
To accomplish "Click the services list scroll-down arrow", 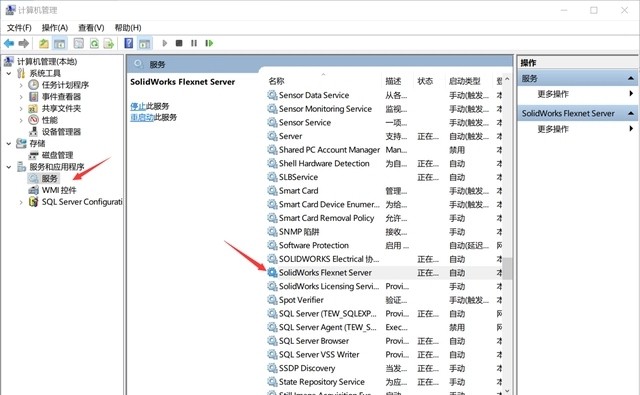I will (x=507, y=391).
